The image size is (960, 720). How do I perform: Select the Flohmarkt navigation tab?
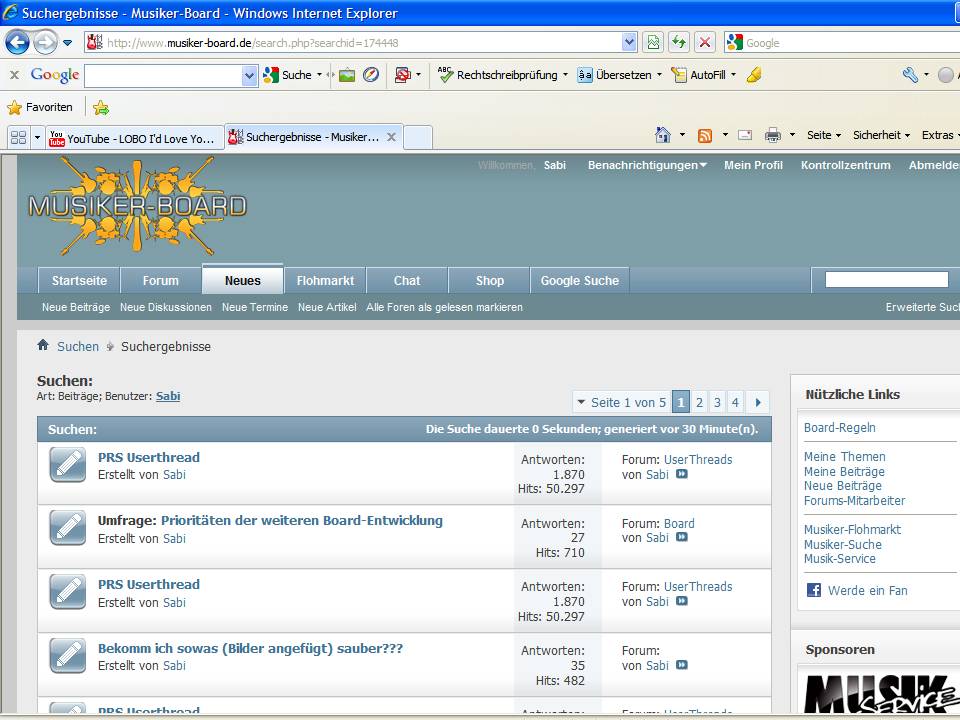coord(325,280)
